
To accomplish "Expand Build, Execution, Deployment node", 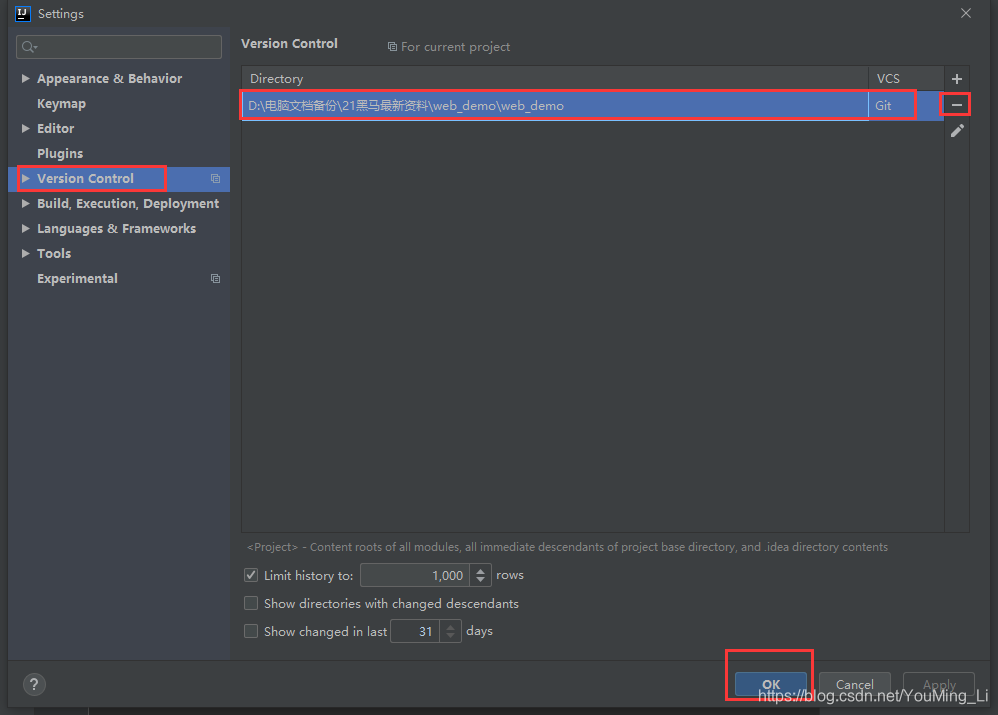I will click(x=25, y=204).
